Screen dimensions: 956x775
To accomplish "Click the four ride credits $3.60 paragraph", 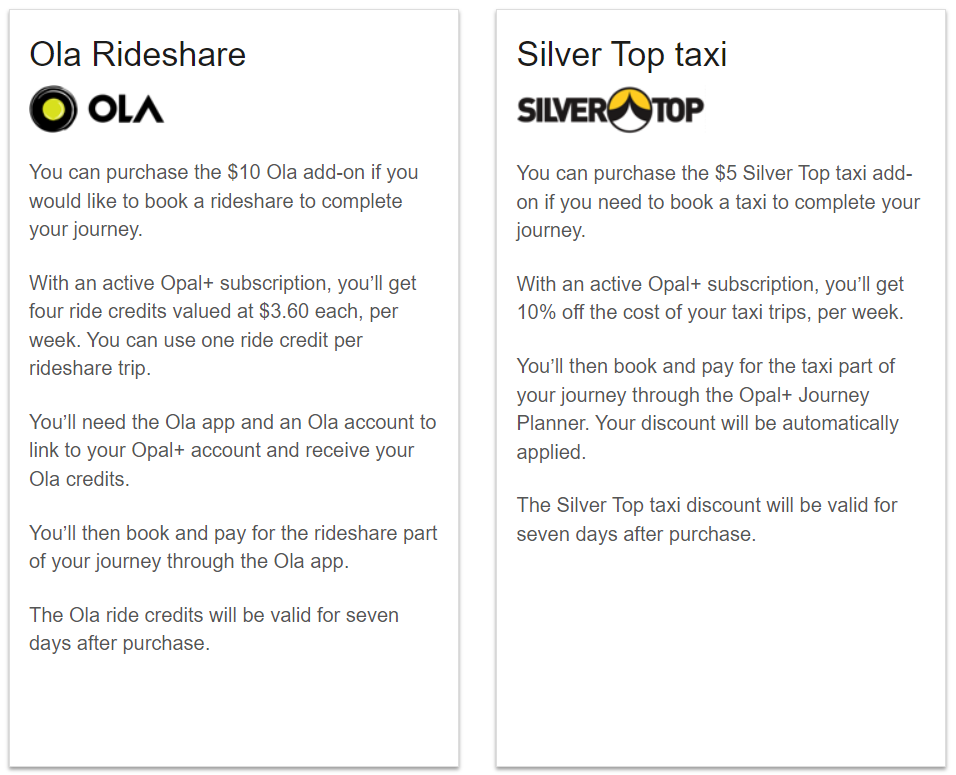I will point(223,326).
